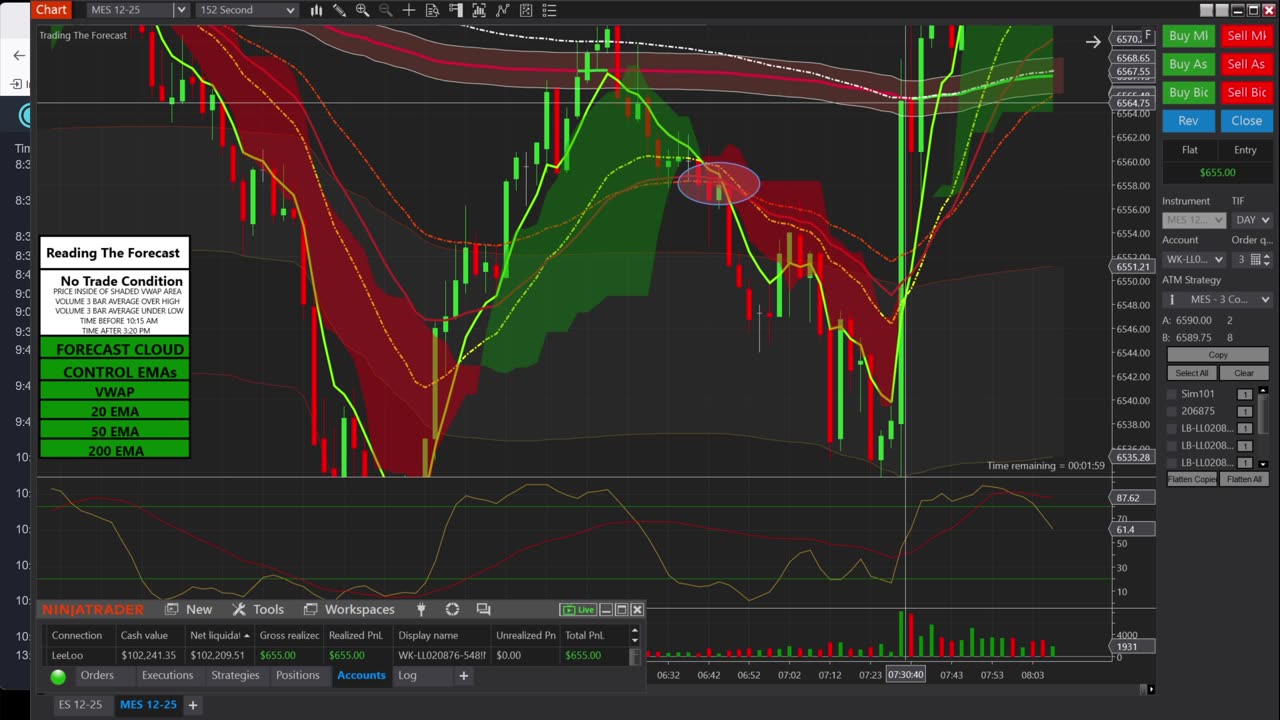Click the back arrow in the browser window behind

(18, 55)
